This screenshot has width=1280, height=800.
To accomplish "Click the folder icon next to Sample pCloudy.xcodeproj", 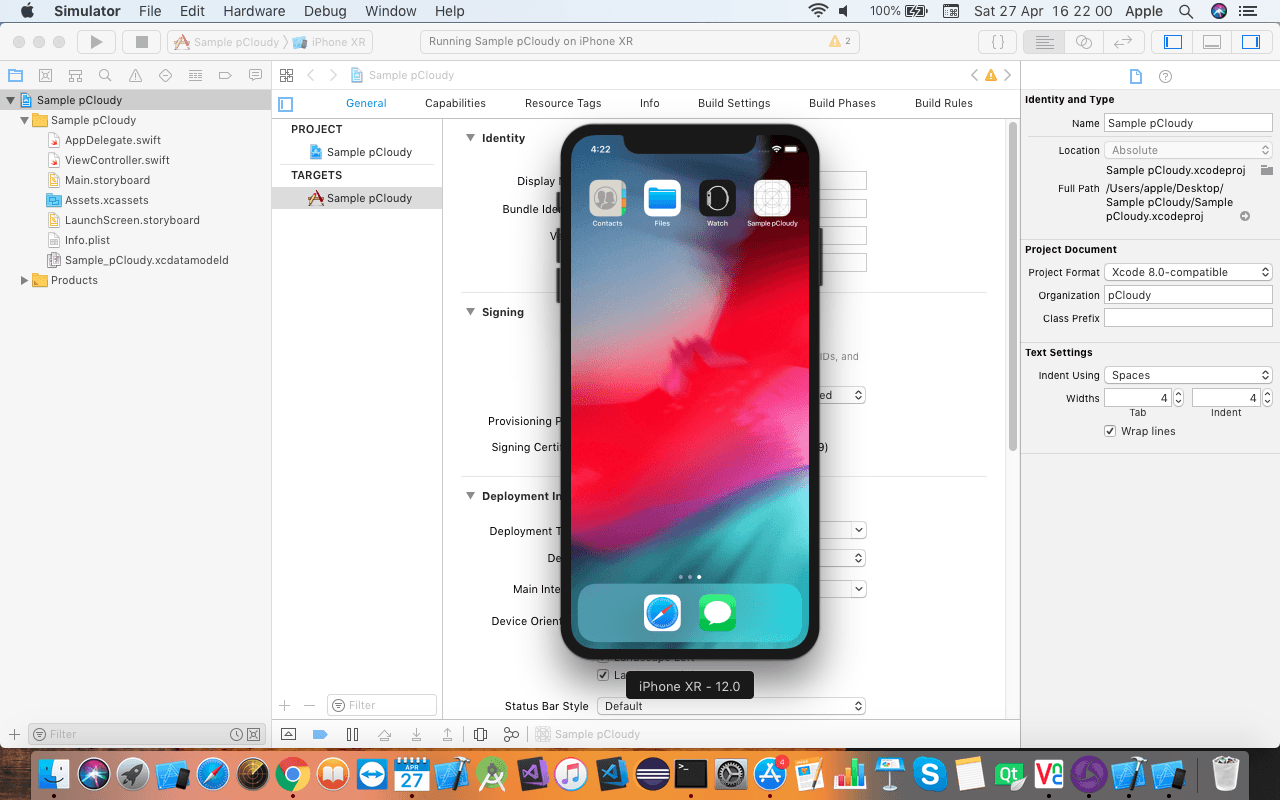I will click(1266, 170).
